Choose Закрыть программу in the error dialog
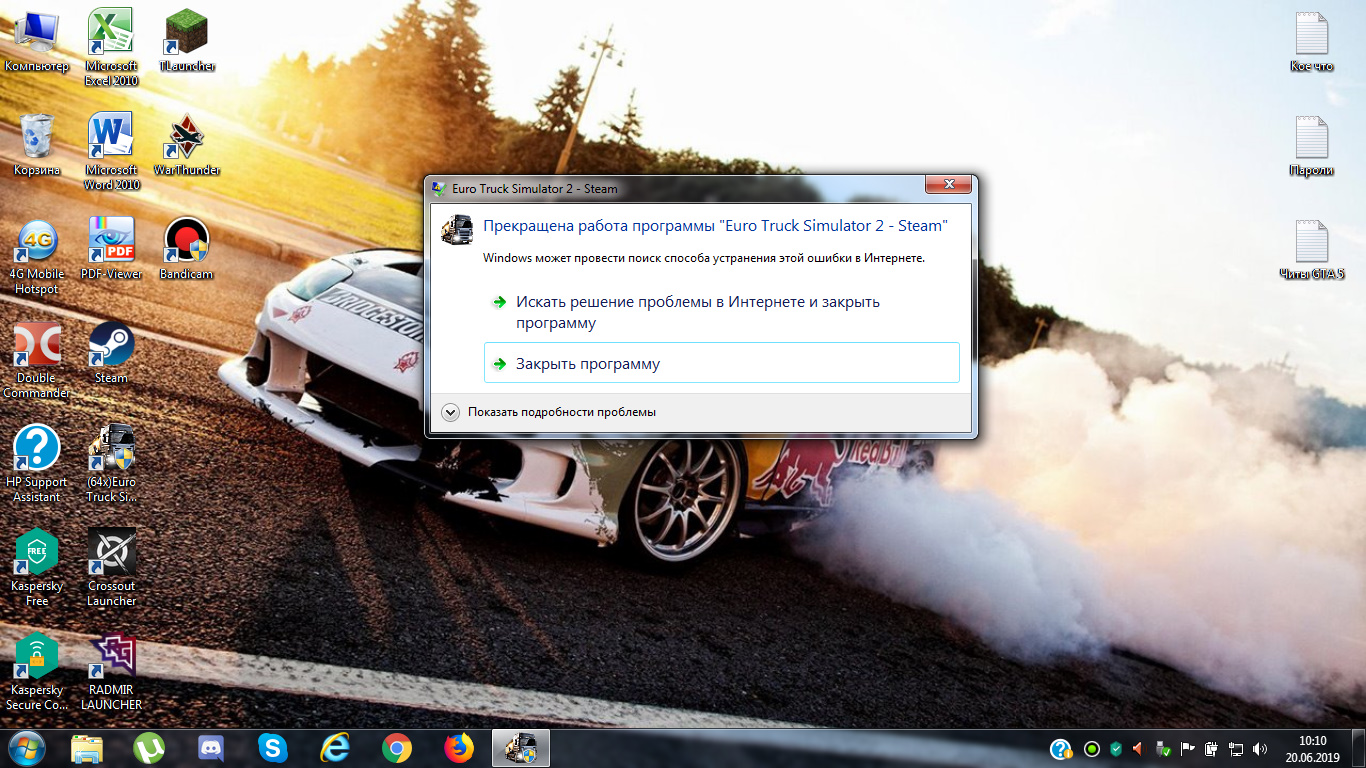Viewport: 1366px width, 768px height. point(721,364)
